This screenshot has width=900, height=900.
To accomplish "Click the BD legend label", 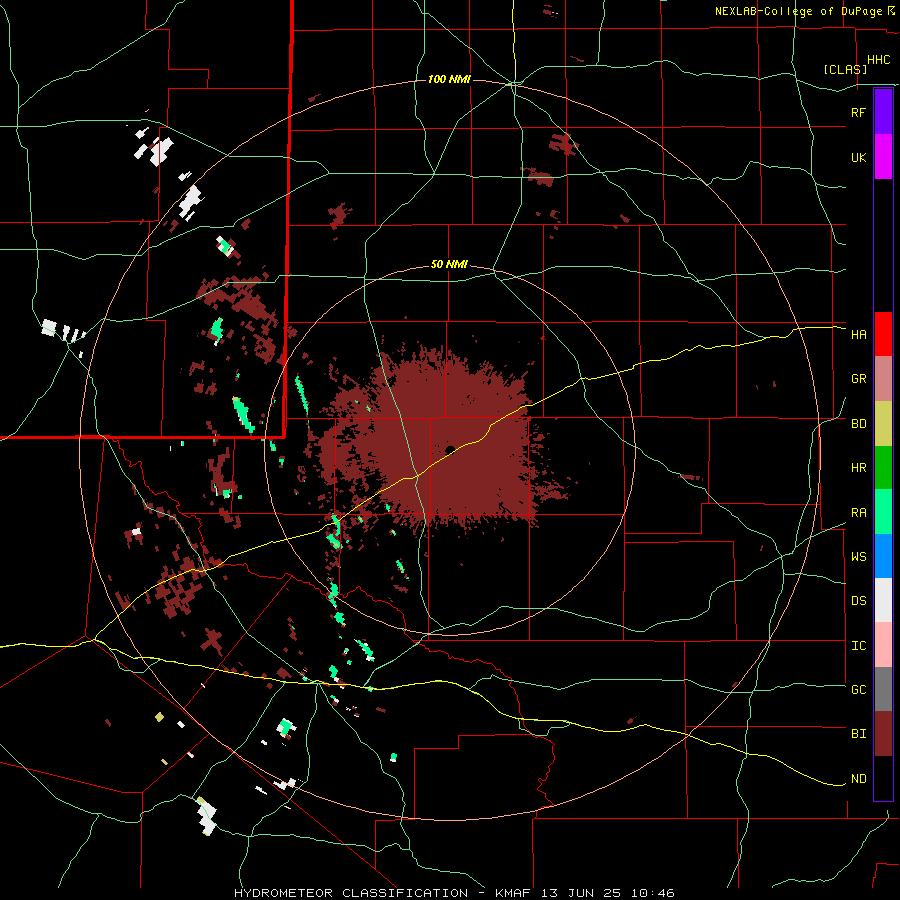I will (858, 424).
